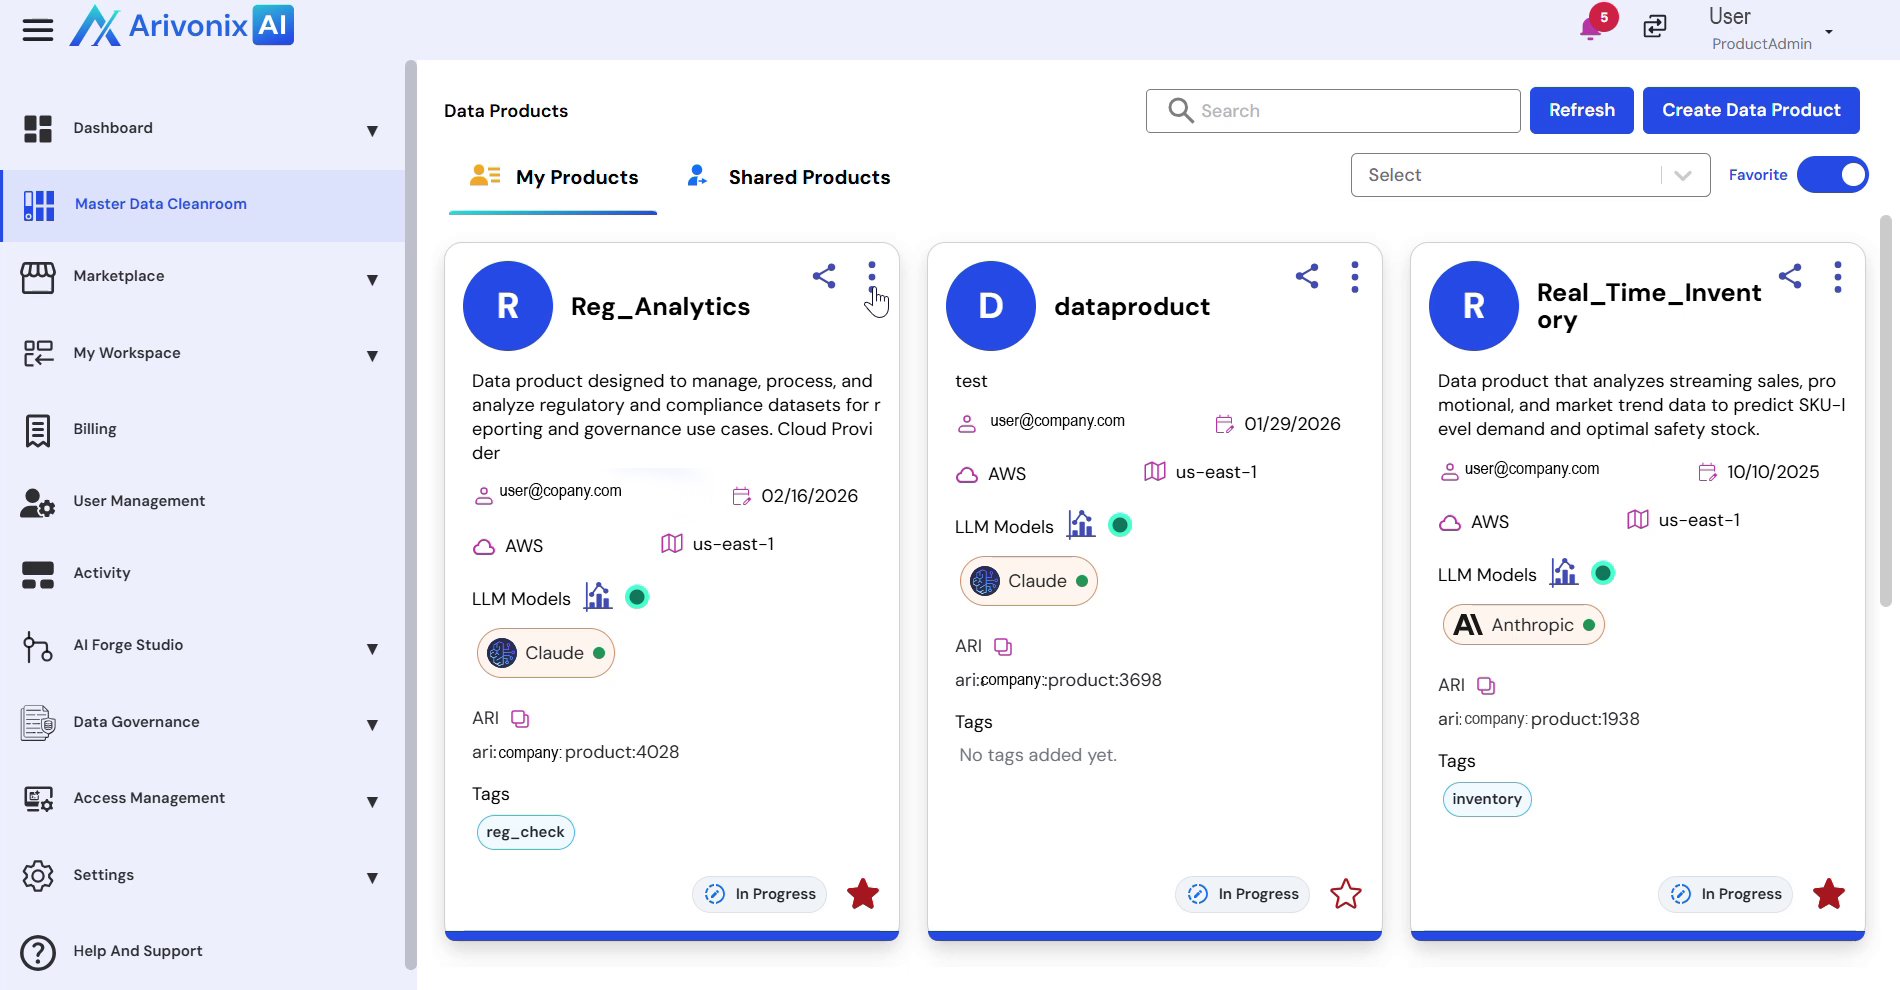Click the switch workspace icon in header
The height and width of the screenshot is (990, 1900).
(x=1655, y=27)
